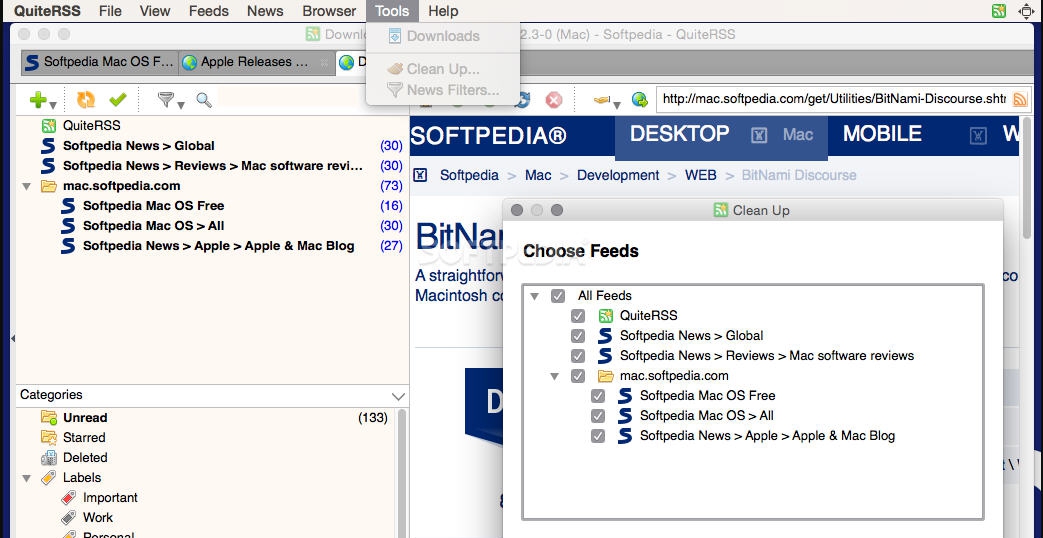Uncheck Softpedia Mac OS Free in Clean Up
1043x538 pixels.
[x=598, y=396]
